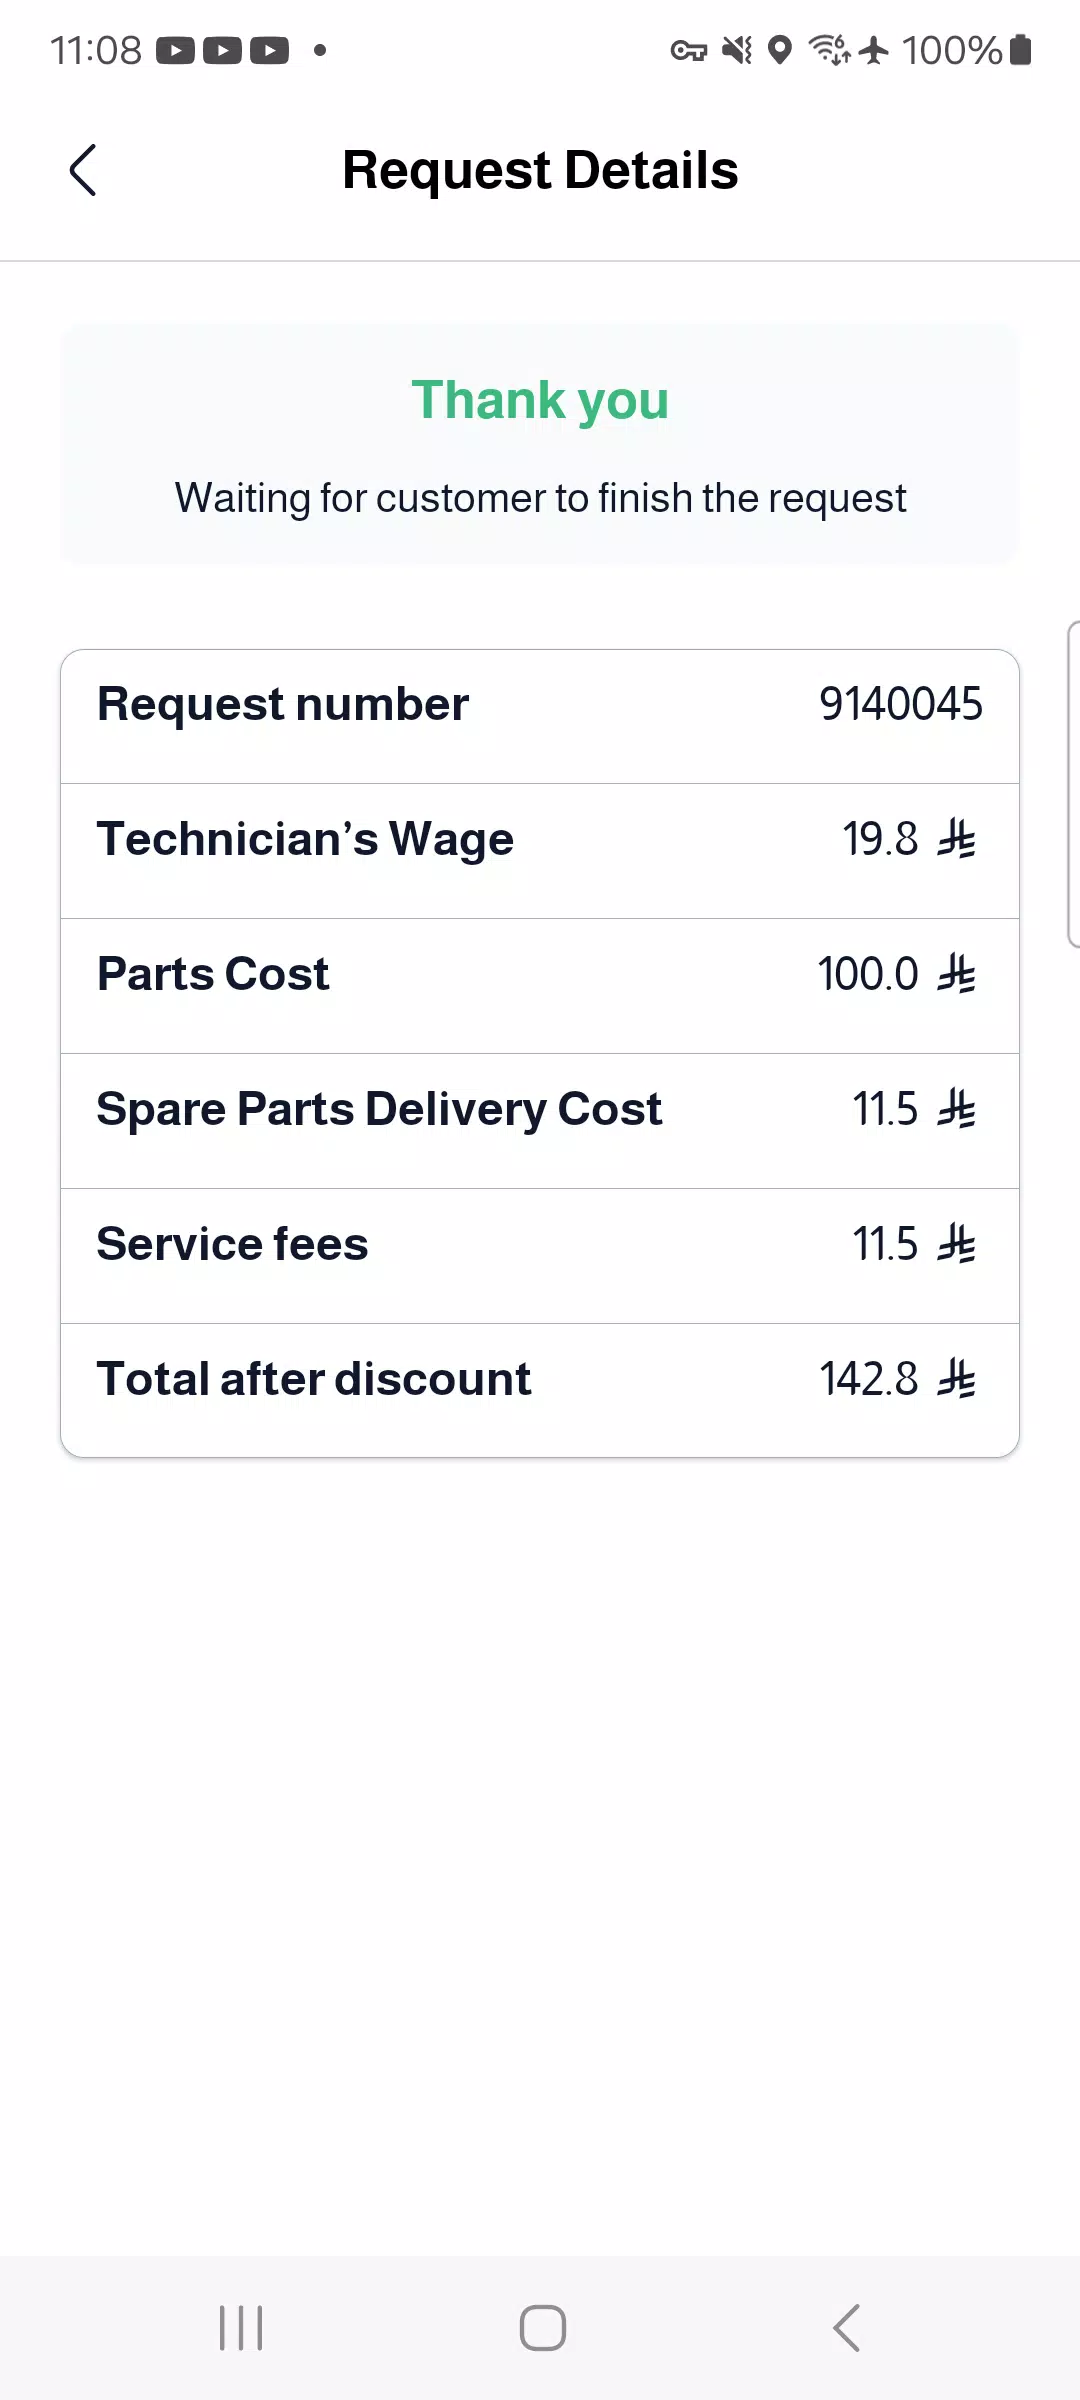This screenshot has height=2400, width=1080.
Task: Tap the airplane mode status icon
Action: pyautogui.click(x=873, y=50)
